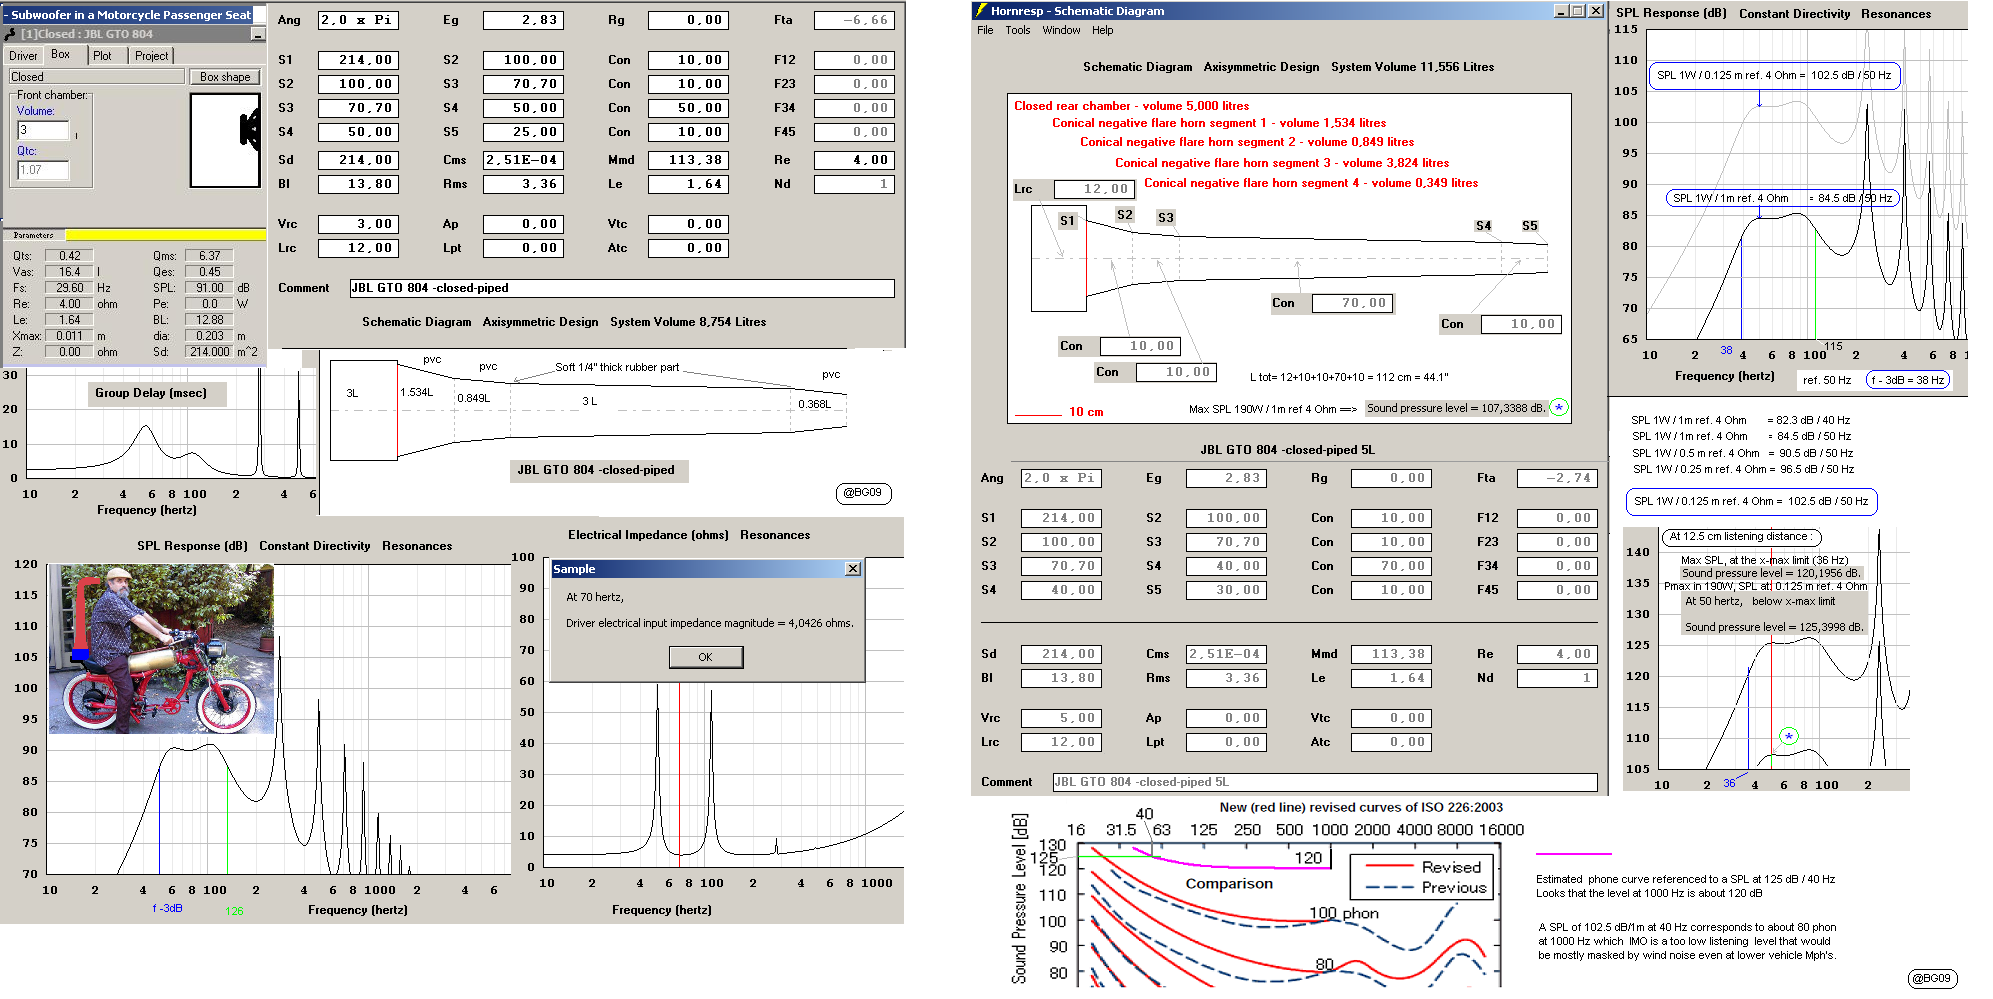Click the Xmax value 0.011
The image size is (1993, 999).
pos(70,336)
